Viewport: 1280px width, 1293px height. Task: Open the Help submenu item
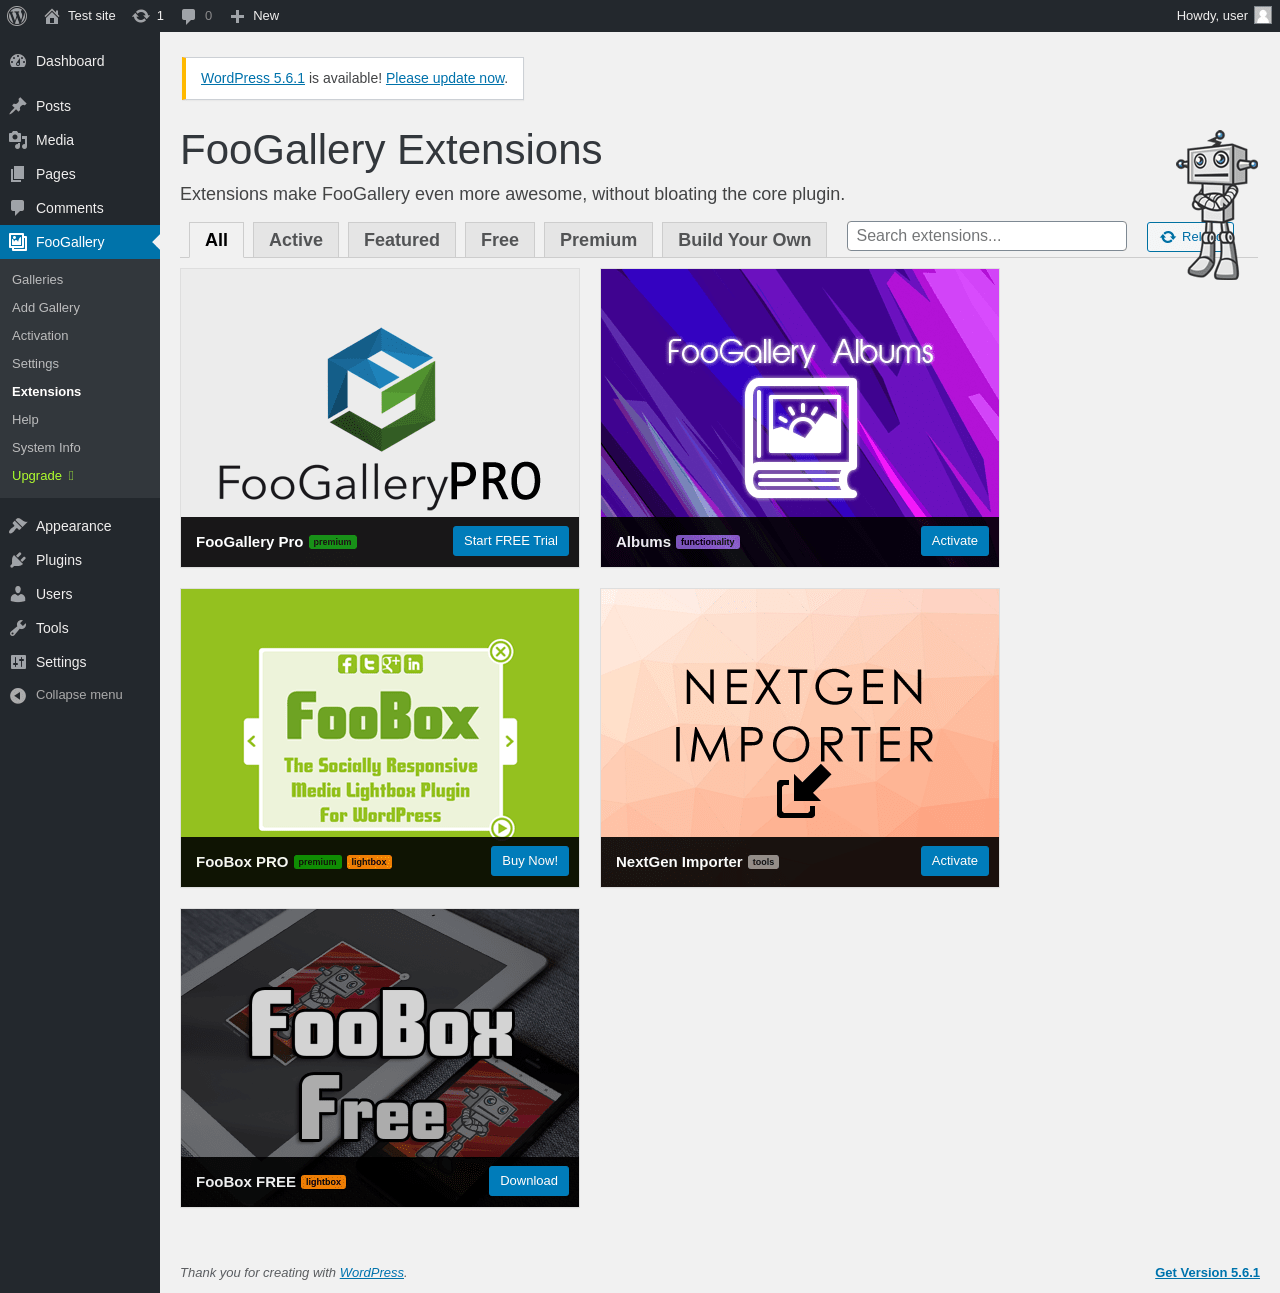click(x=80, y=420)
